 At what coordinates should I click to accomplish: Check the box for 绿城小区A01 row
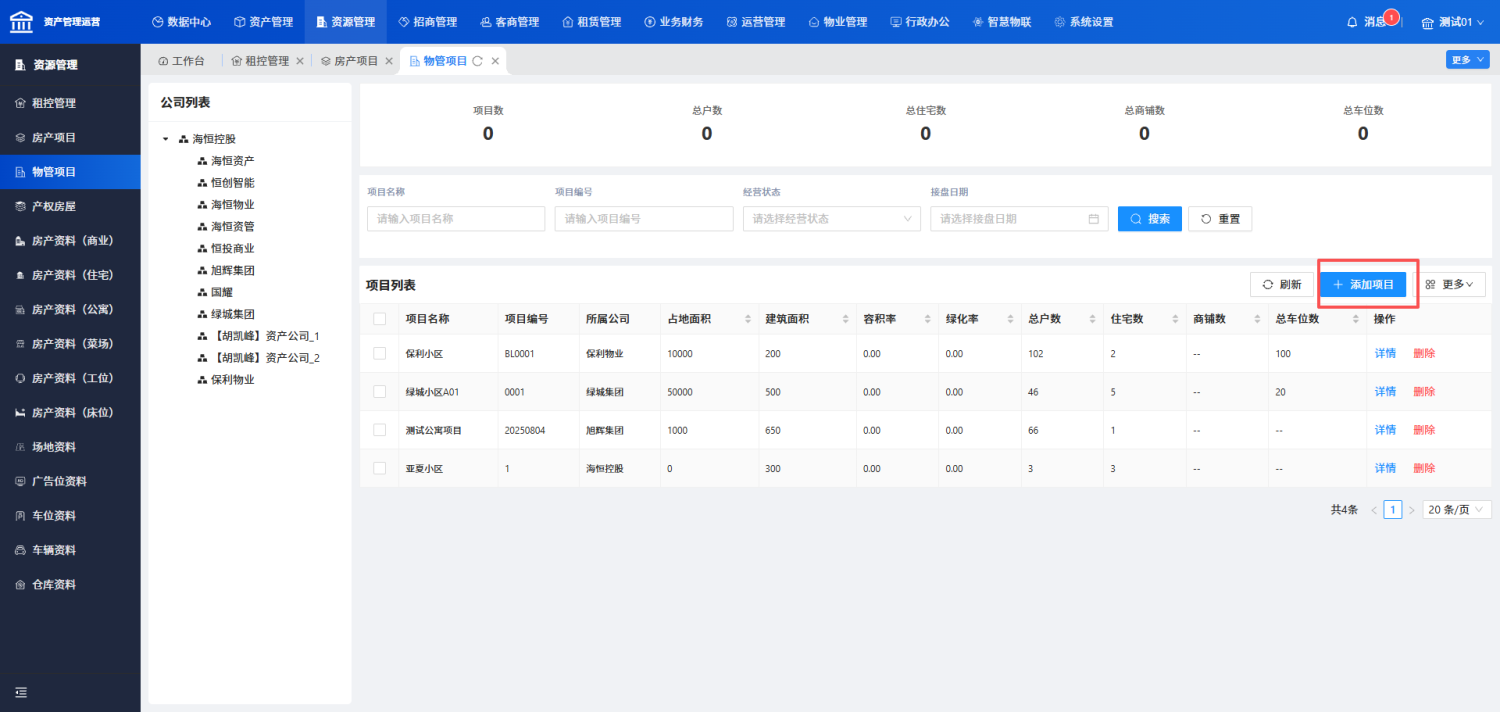[x=379, y=392]
